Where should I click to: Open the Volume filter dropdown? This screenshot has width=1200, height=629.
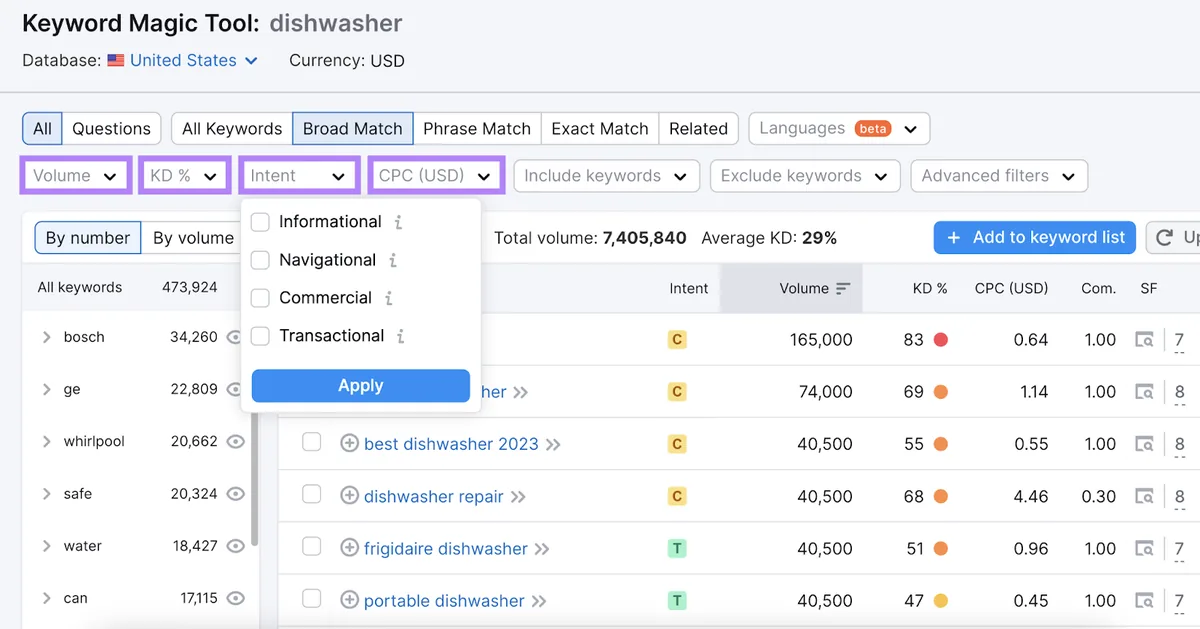click(x=75, y=175)
